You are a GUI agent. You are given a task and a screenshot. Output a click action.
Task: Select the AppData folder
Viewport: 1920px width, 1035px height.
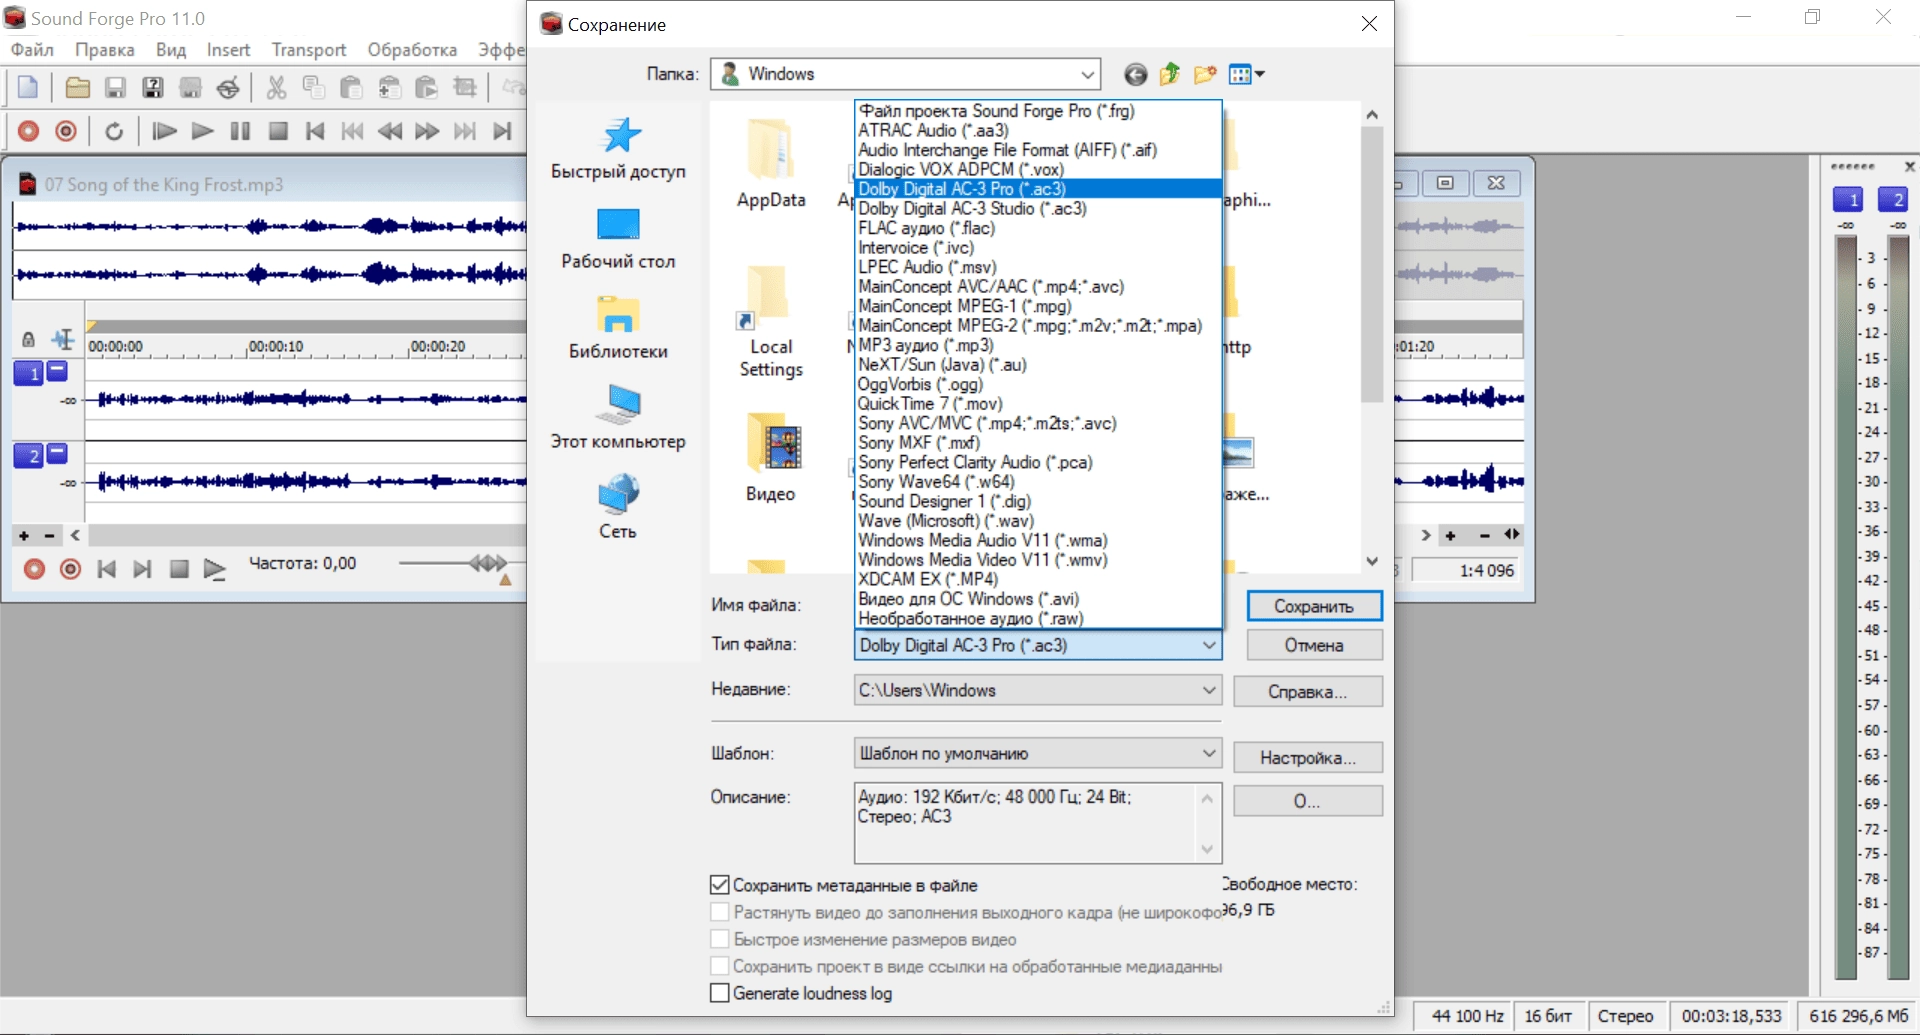click(x=771, y=163)
